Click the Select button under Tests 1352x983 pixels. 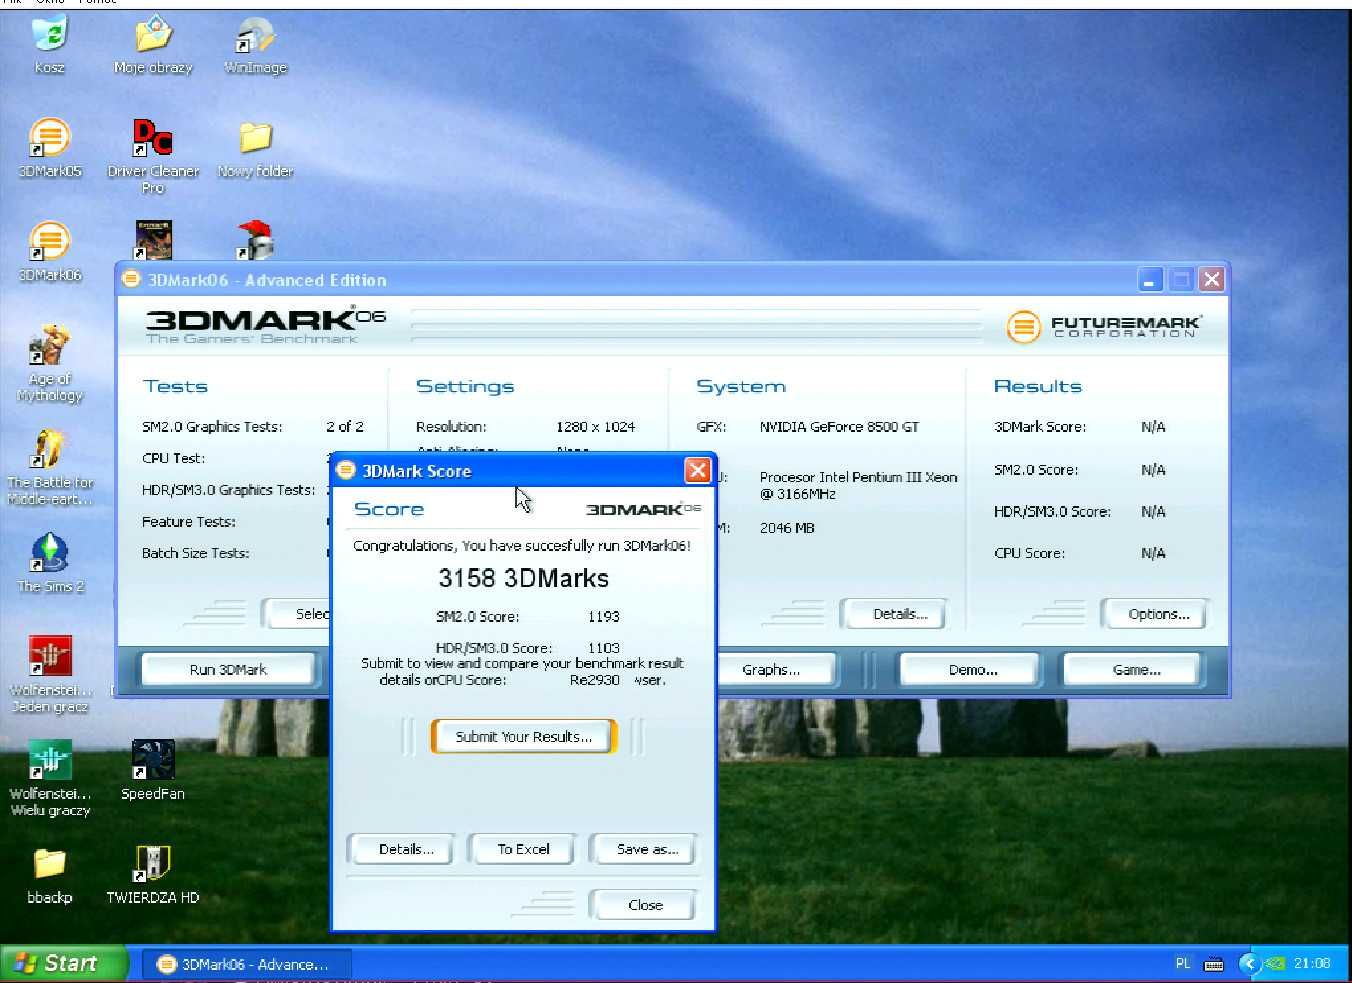coord(297,614)
